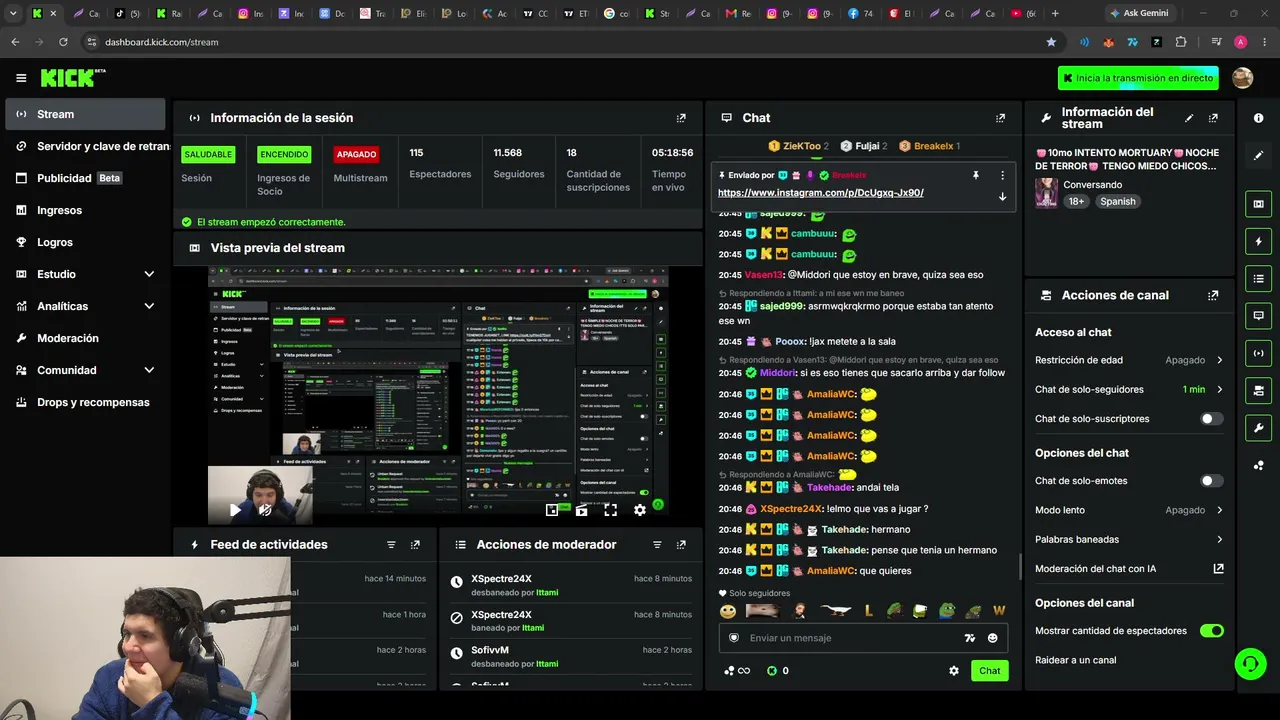Send message with the green Chat button
Screen dimensions: 1280x720
coord(989,671)
